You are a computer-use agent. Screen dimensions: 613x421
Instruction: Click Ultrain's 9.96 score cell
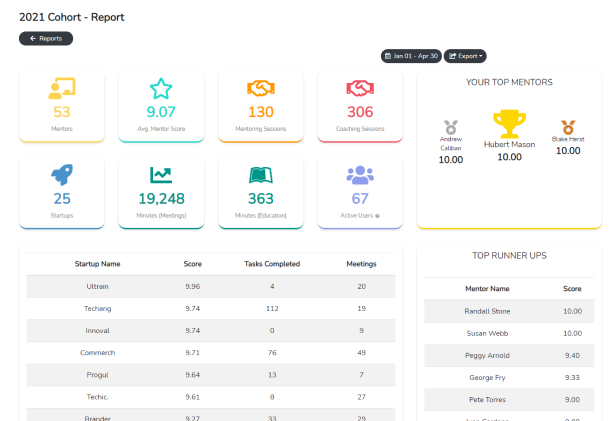(193, 287)
